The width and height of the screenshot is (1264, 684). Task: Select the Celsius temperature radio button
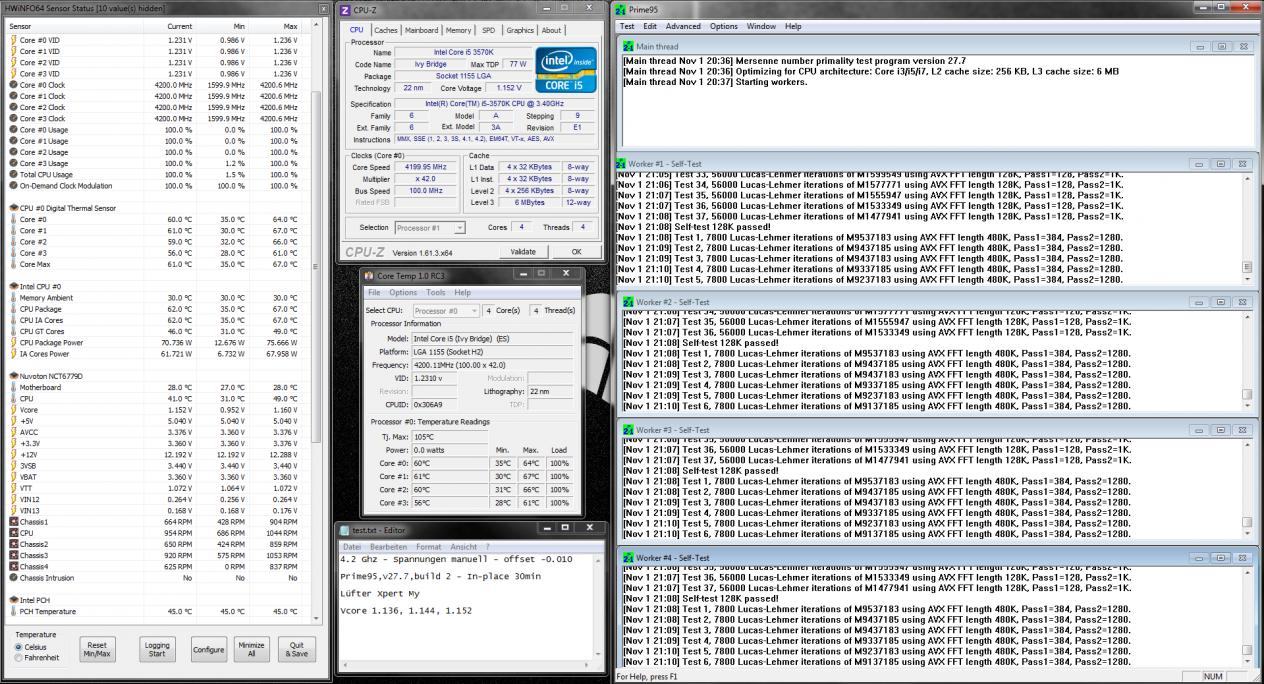[20, 646]
